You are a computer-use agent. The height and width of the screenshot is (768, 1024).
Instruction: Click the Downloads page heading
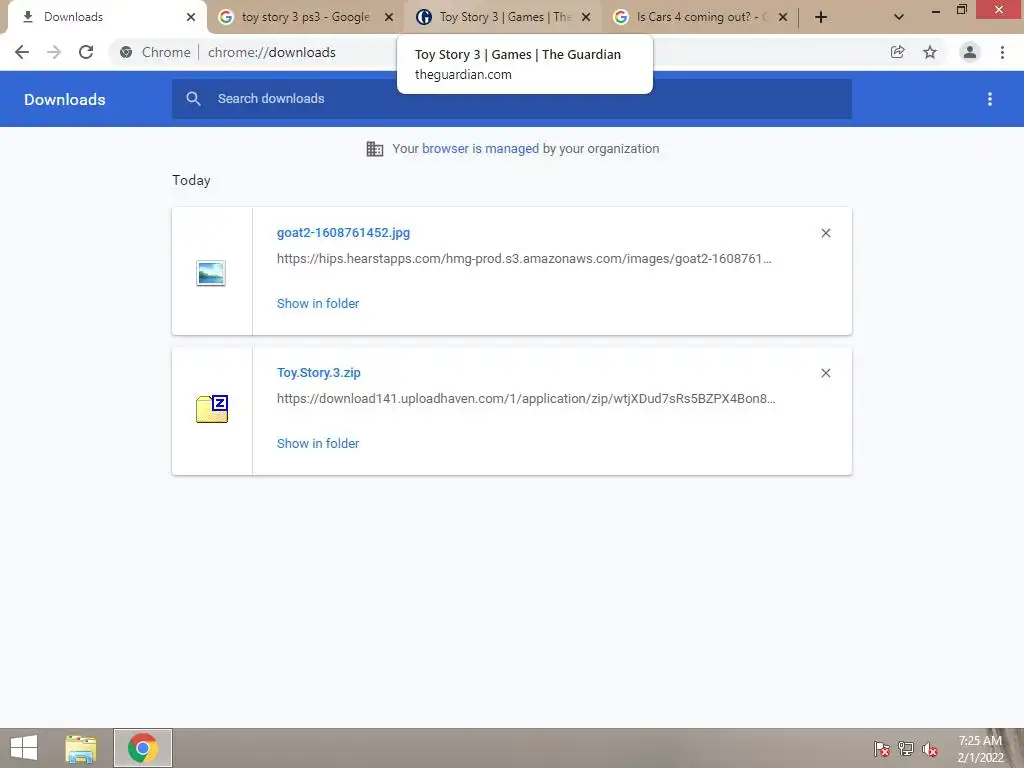click(x=65, y=99)
